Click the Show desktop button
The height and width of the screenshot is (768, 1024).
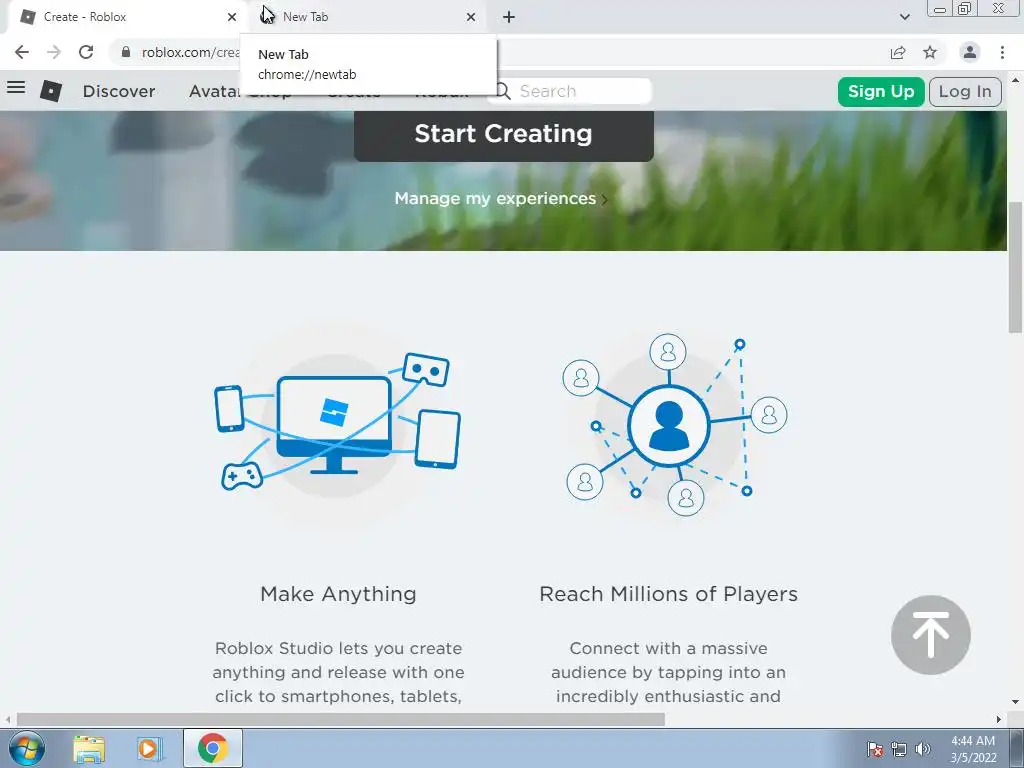tap(1017, 748)
